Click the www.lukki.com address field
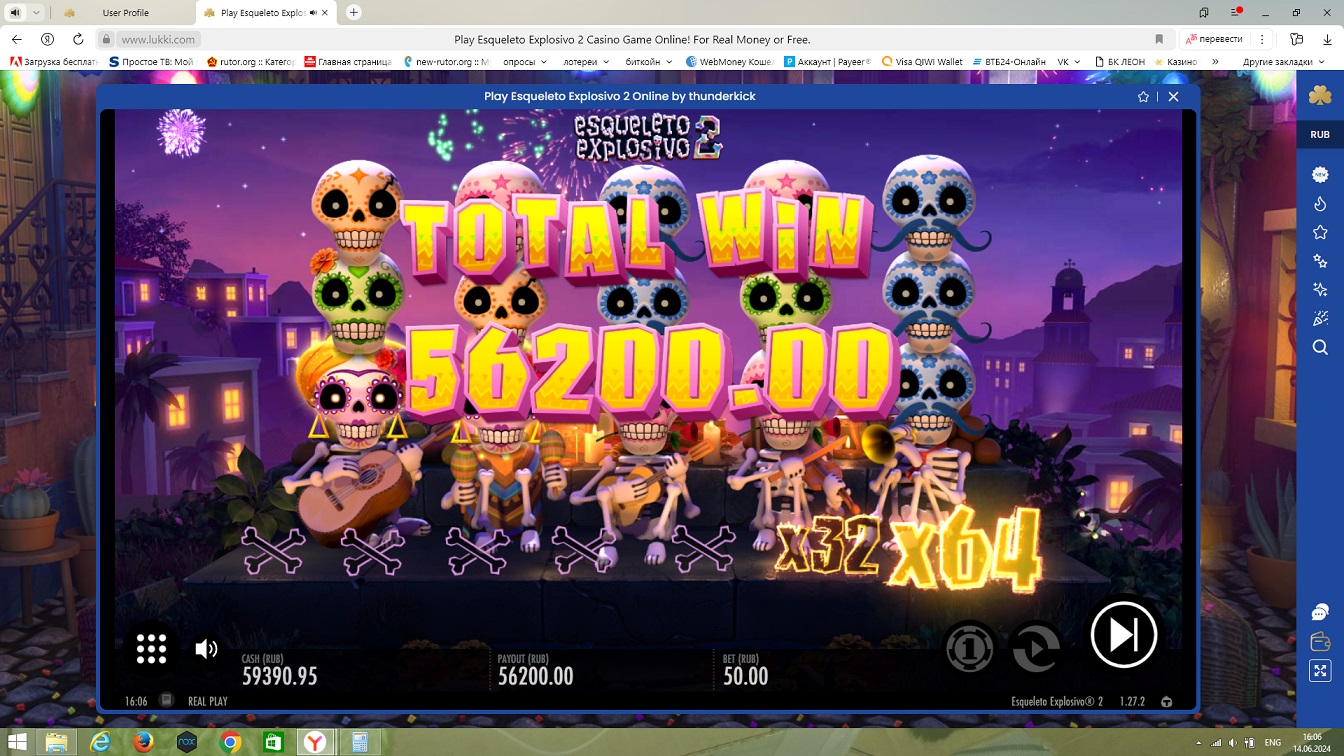 (157, 39)
